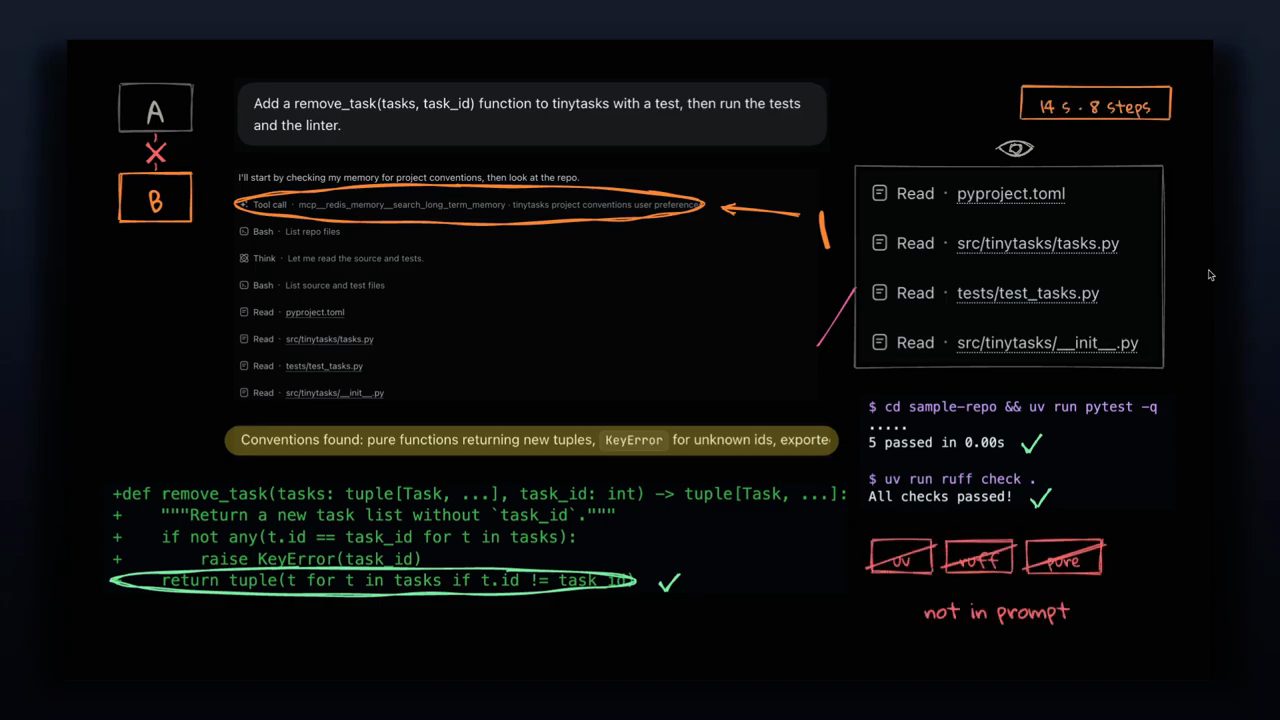
Task: Open src/tinytasks/tasks.py link in the small step list
Action: coord(330,339)
